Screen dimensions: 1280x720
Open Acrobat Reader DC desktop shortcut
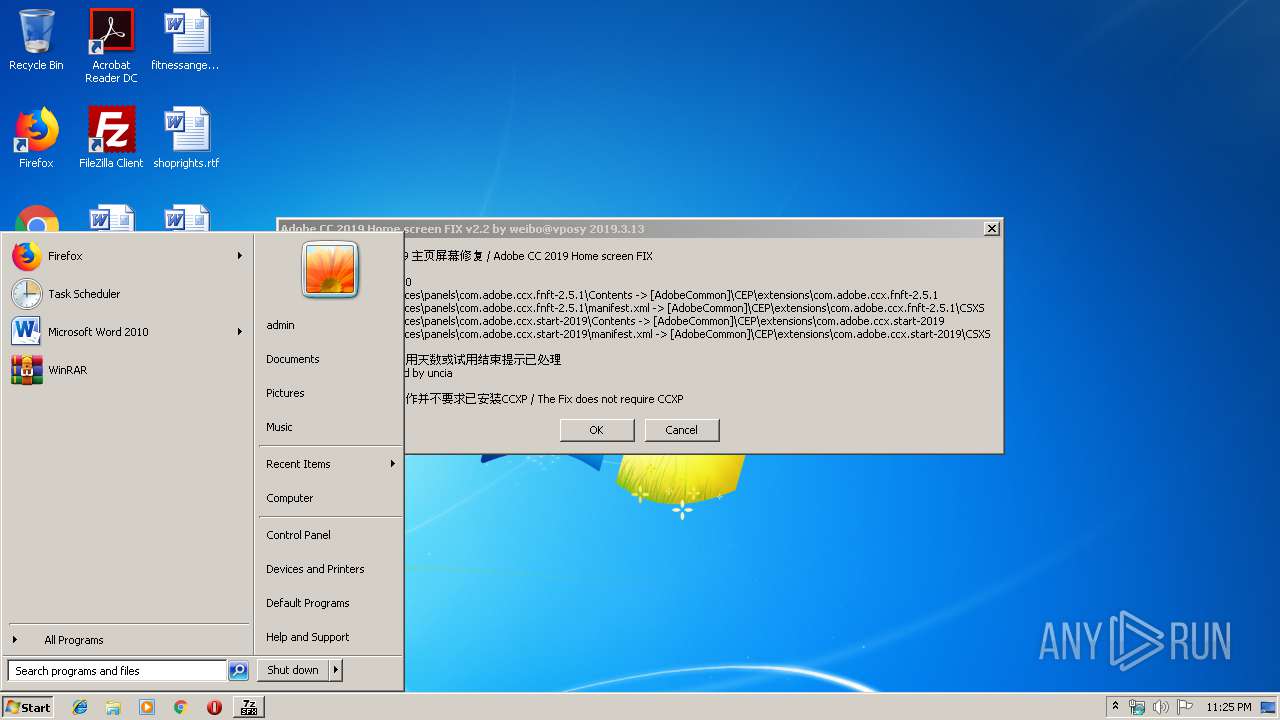point(111,45)
